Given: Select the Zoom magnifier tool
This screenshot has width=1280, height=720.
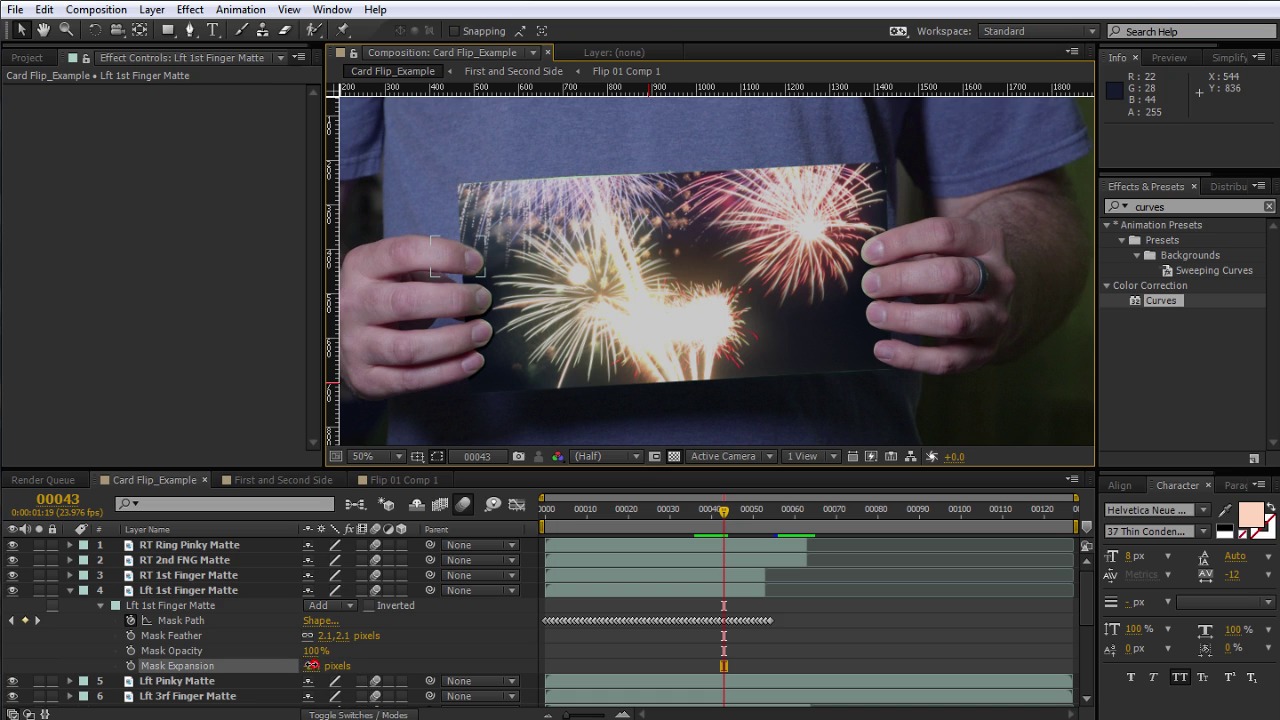Looking at the screenshot, I should click(x=66, y=30).
